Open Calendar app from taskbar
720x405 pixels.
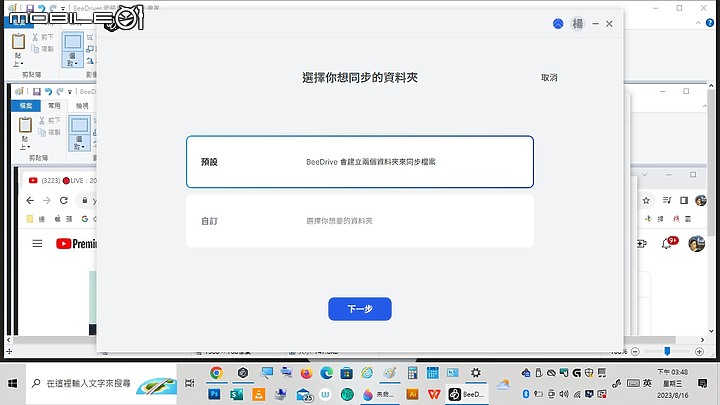coord(432,373)
